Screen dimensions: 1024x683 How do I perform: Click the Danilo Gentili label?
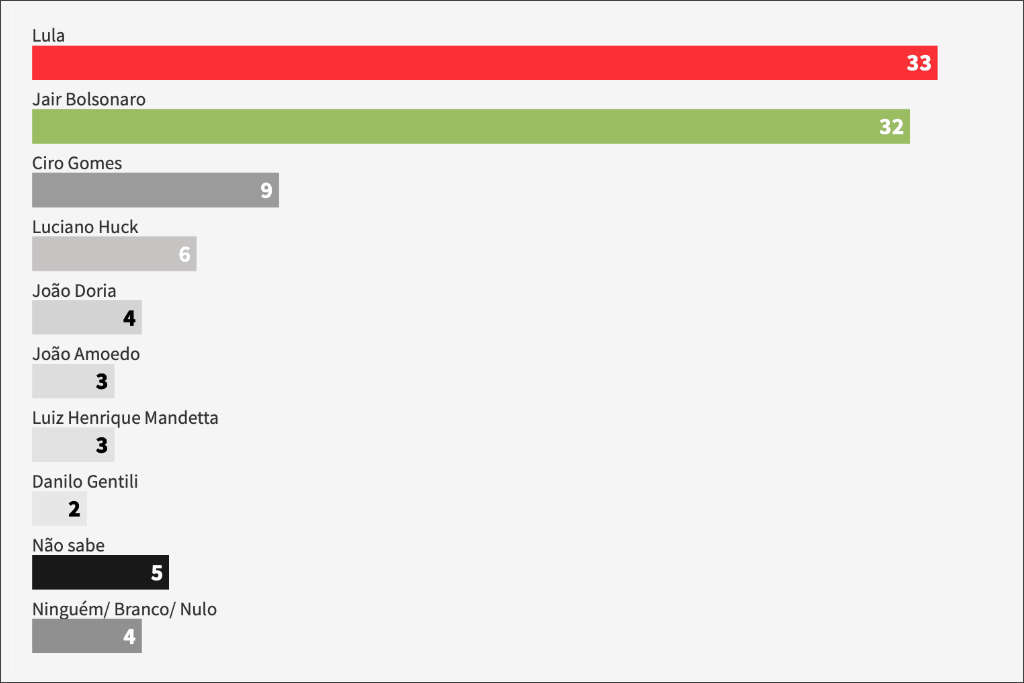tap(85, 481)
